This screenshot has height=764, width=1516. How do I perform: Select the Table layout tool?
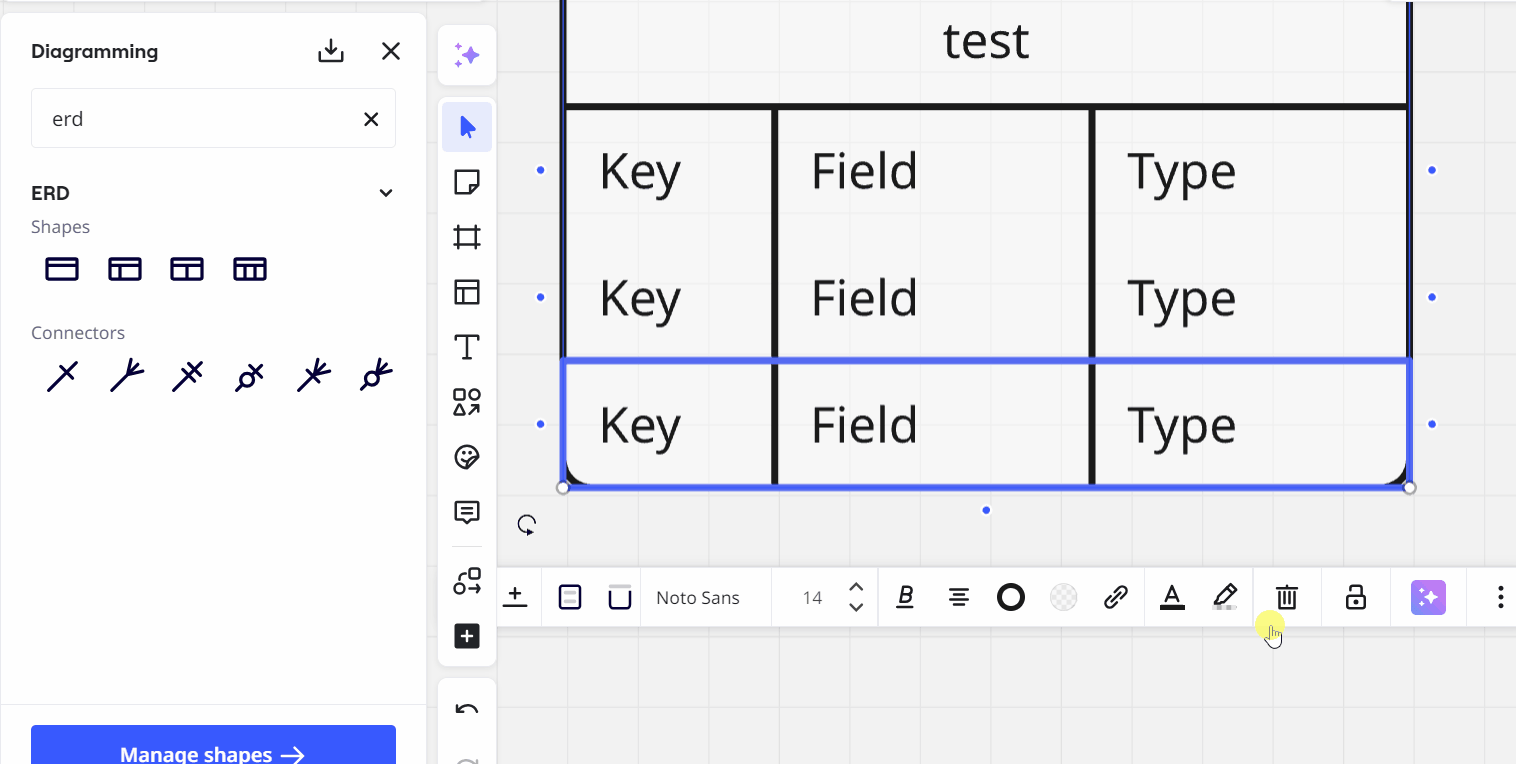pyautogui.click(x=467, y=292)
